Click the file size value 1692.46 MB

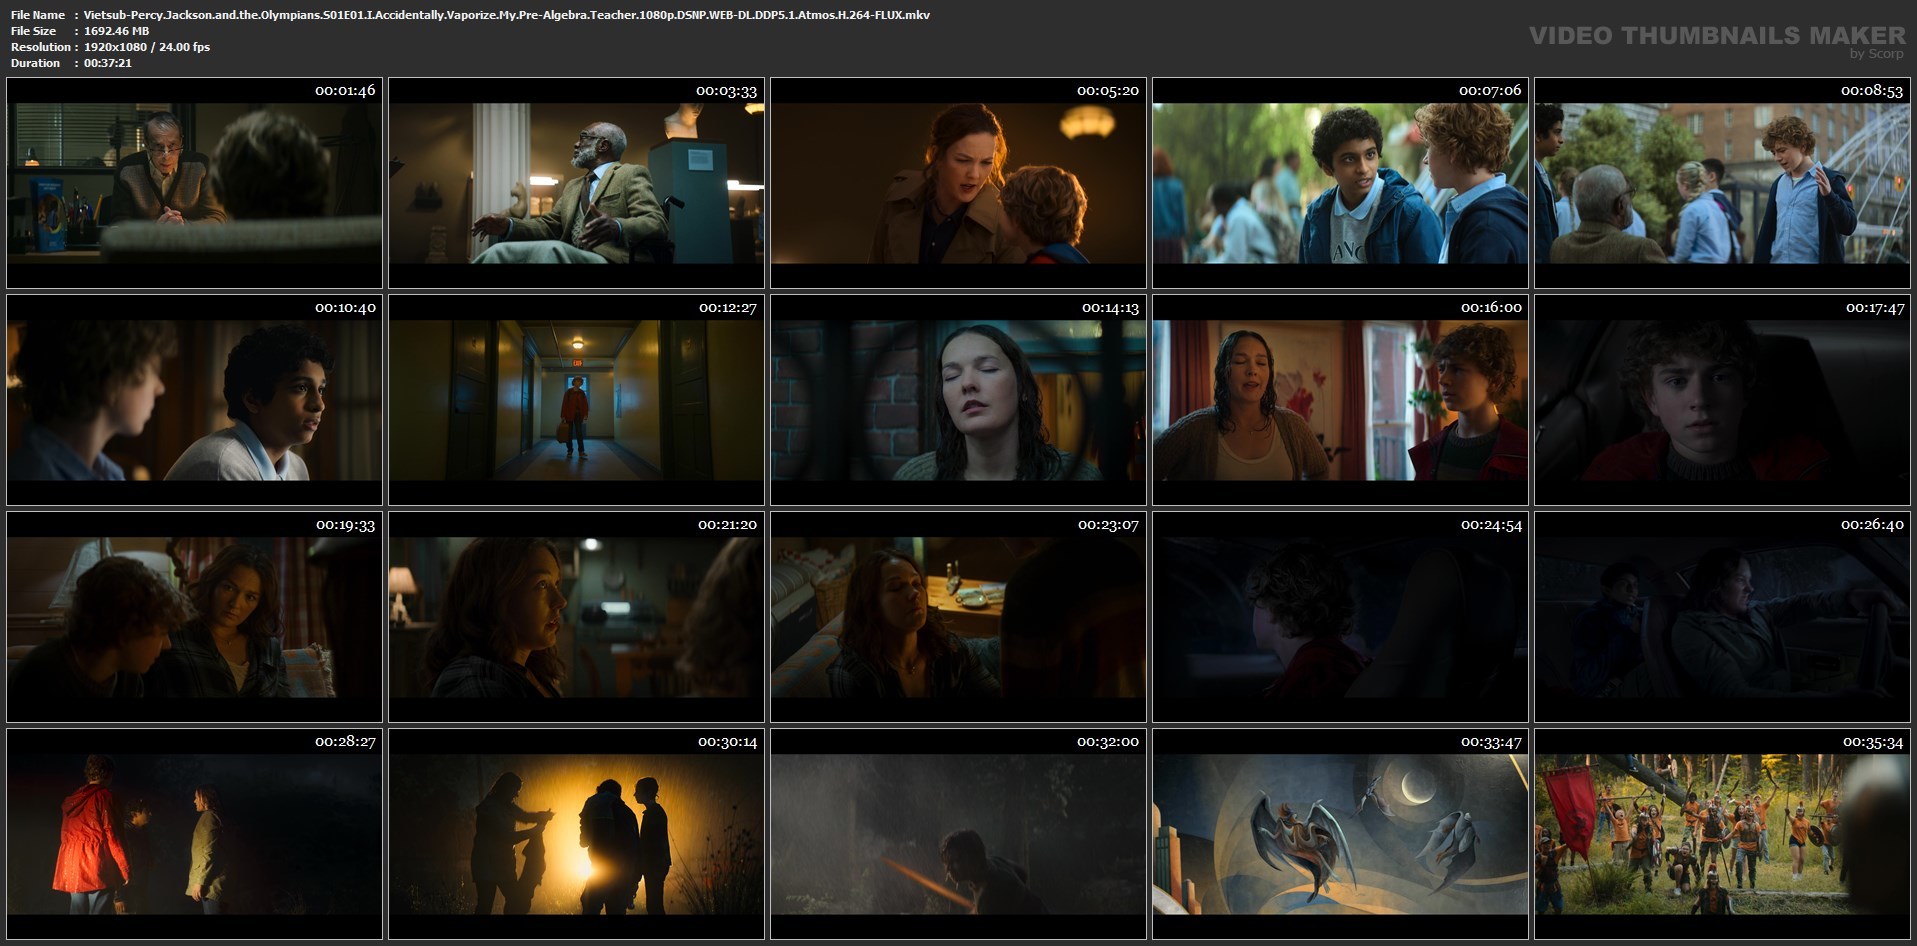click(x=117, y=31)
